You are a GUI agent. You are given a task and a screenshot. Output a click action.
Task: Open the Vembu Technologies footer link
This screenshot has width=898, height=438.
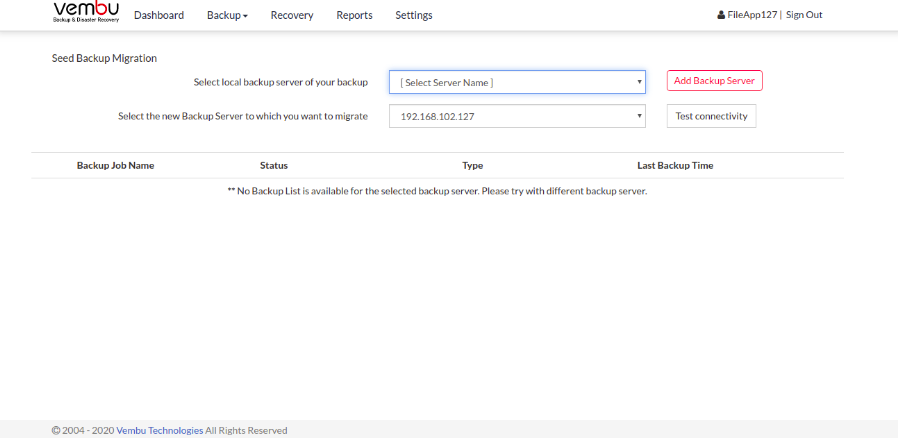[x=160, y=430]
